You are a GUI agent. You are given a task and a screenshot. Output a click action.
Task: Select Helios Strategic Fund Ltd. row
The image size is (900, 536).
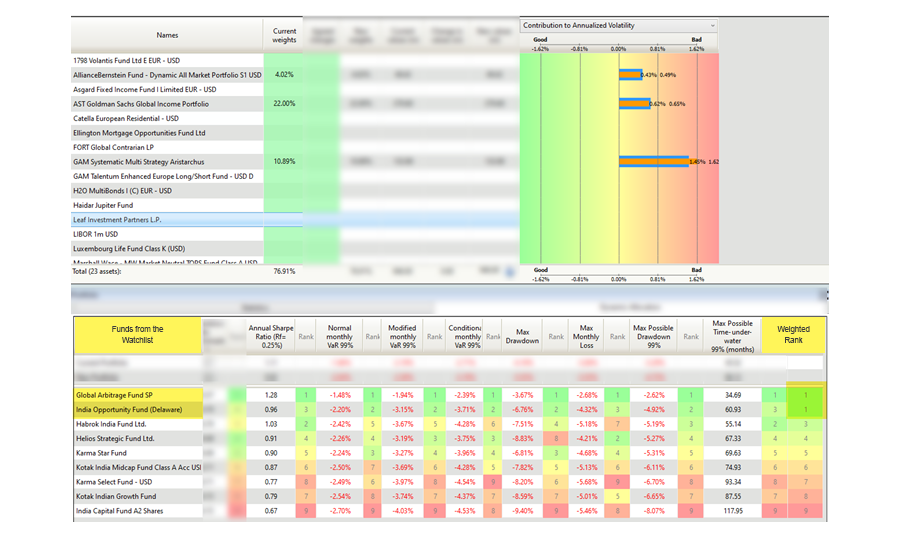[x=138, y=438]
